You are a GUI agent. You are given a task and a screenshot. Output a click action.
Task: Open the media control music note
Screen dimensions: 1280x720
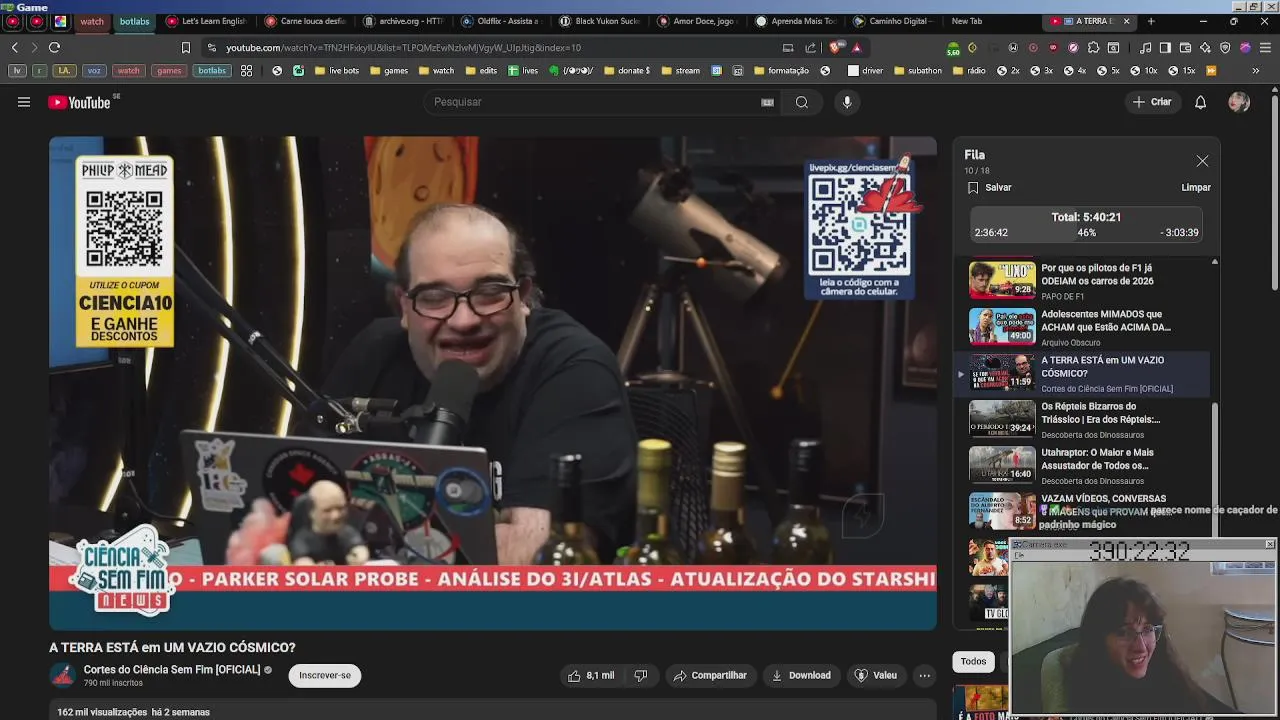pyautogui.click(x=1145, y=47)
